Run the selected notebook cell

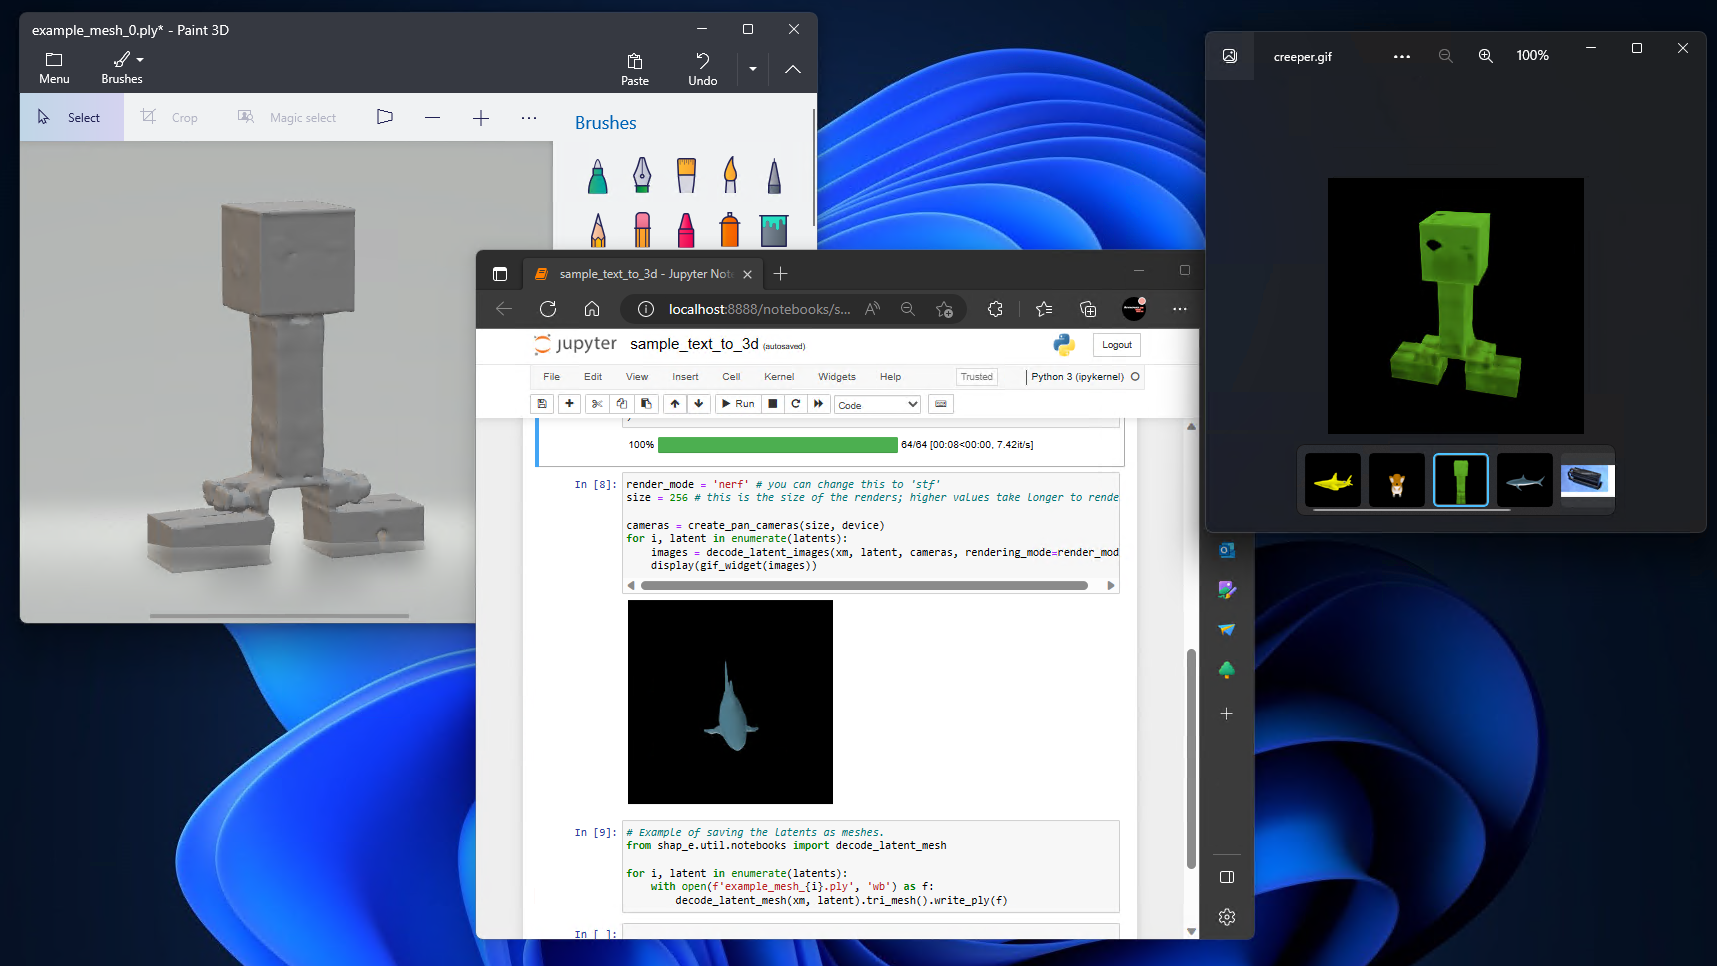(x=737, y=404)
